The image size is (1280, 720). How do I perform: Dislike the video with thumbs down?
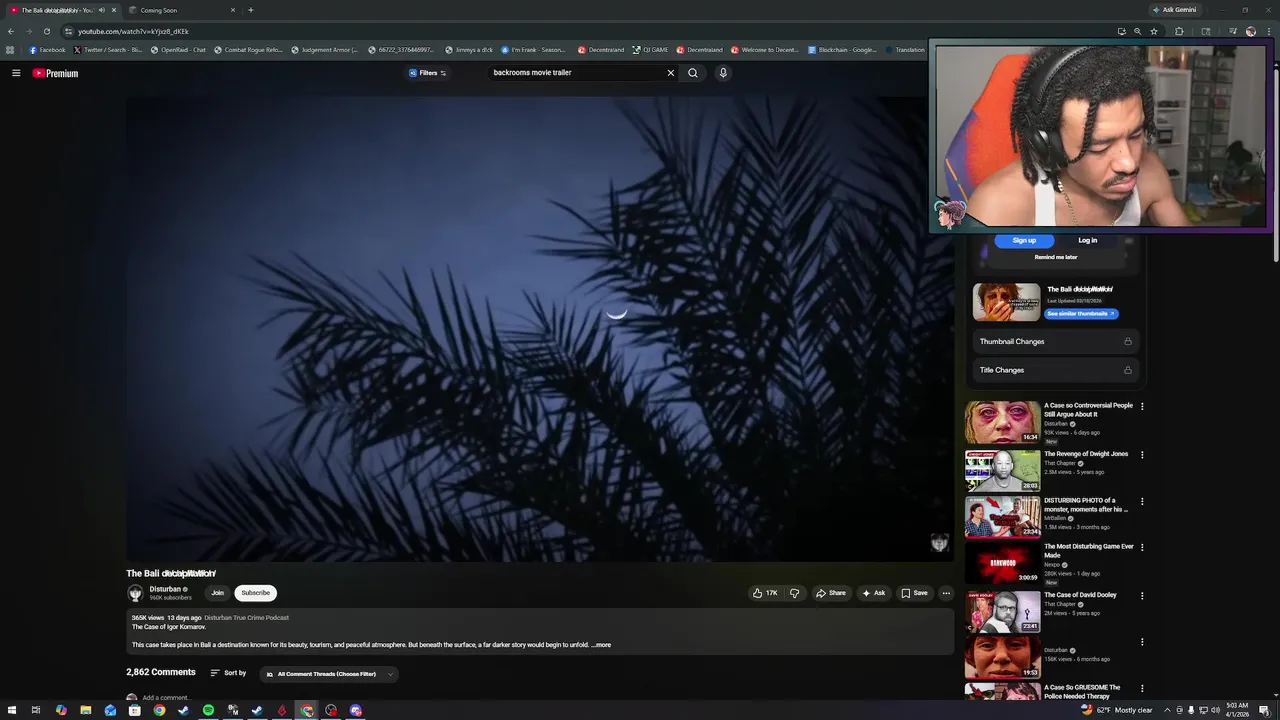pyautogui.click(x=795, y=593)
